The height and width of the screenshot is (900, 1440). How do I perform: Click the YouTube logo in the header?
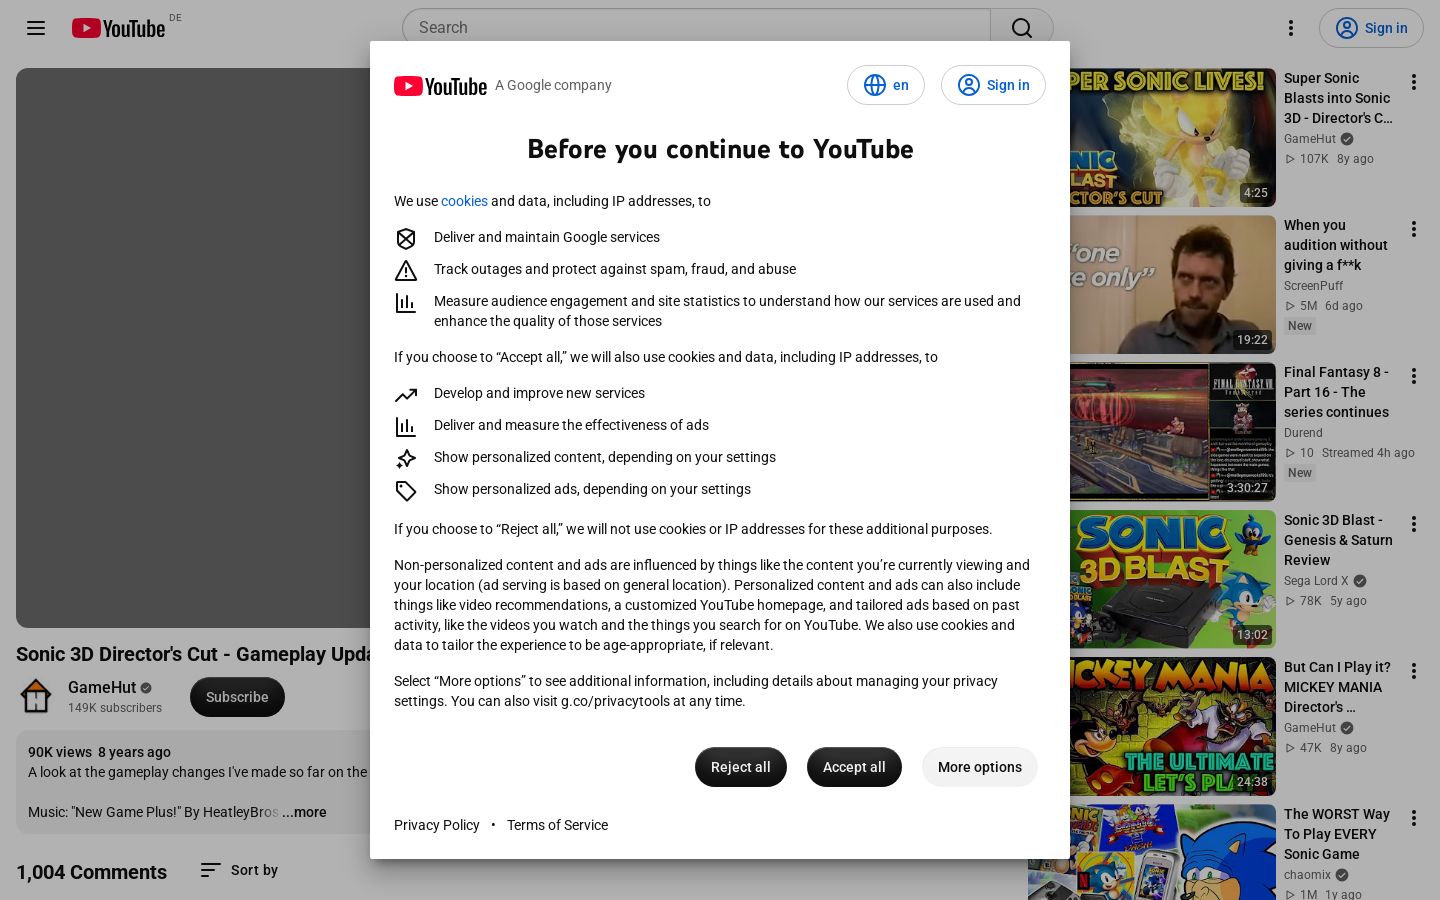118,28
